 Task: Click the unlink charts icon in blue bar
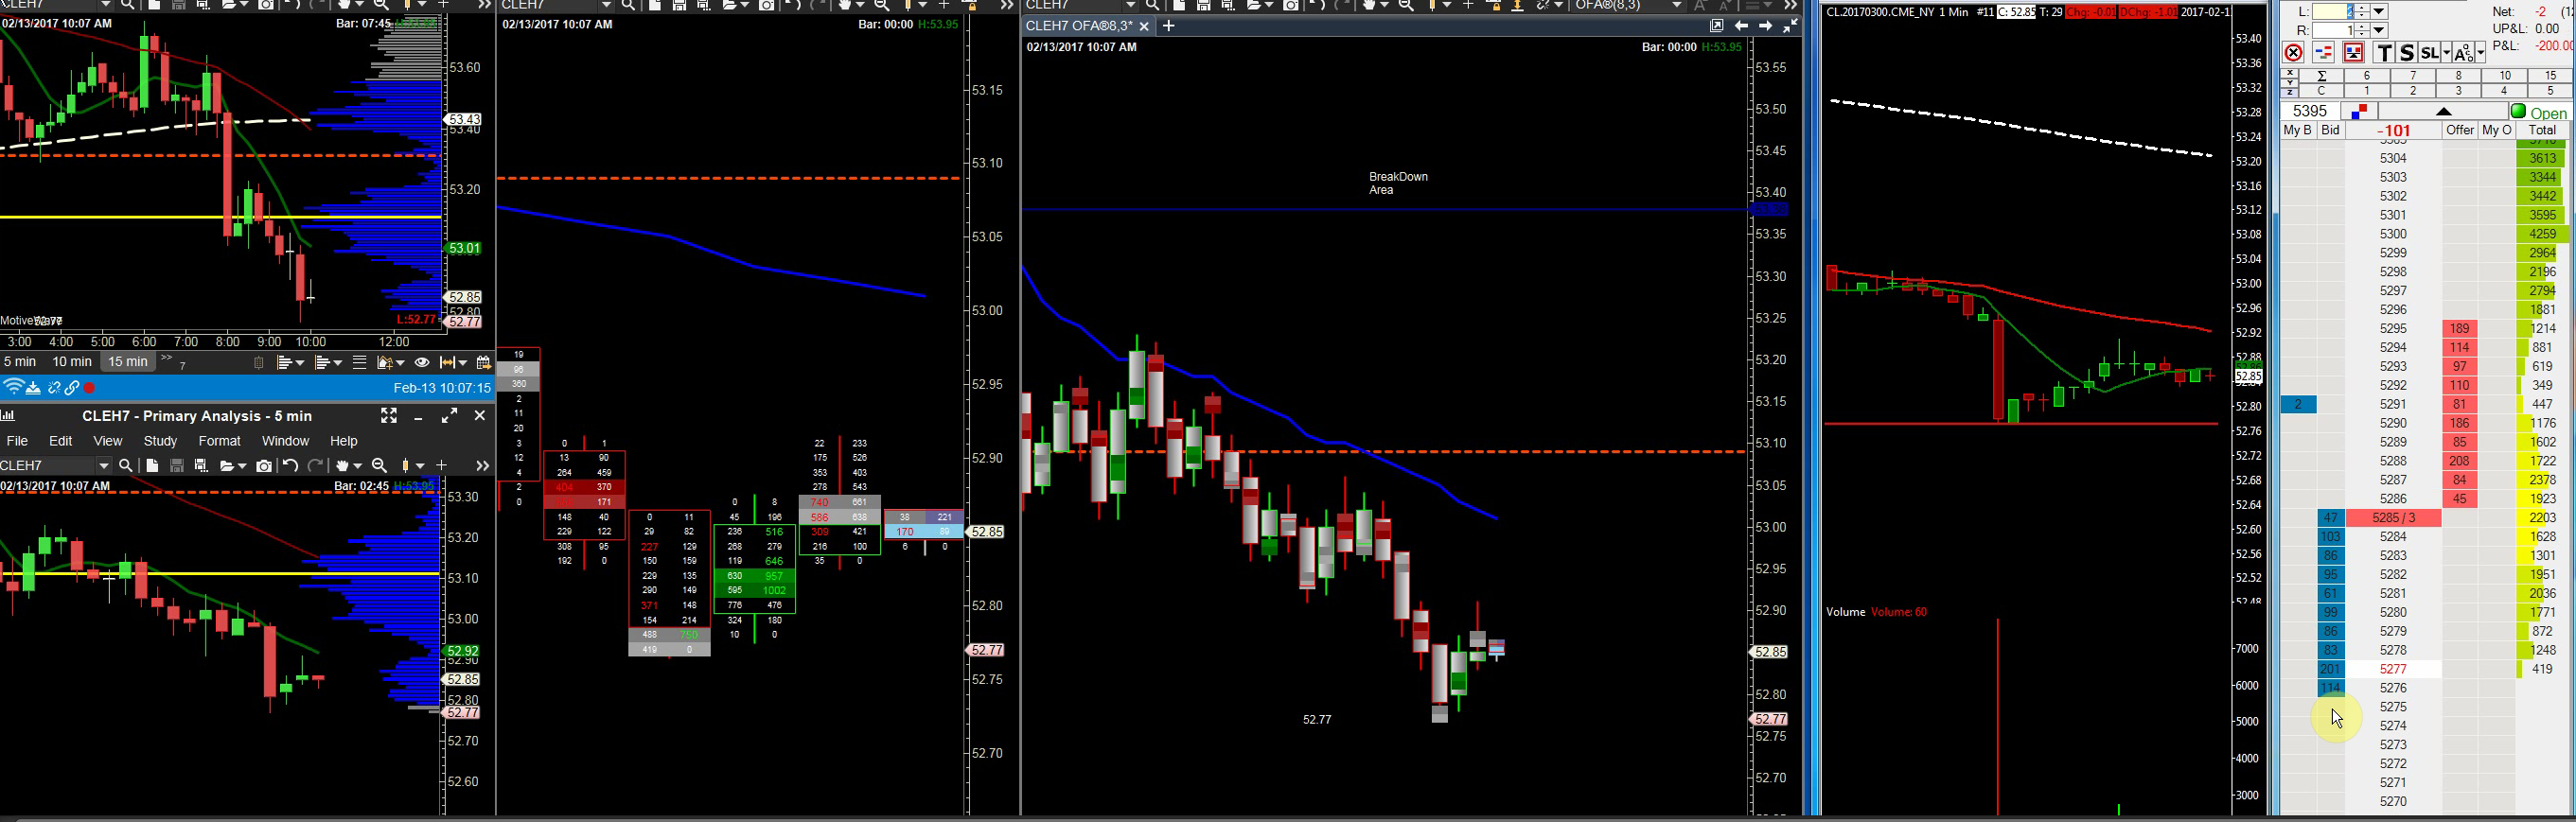pos(54,388)
